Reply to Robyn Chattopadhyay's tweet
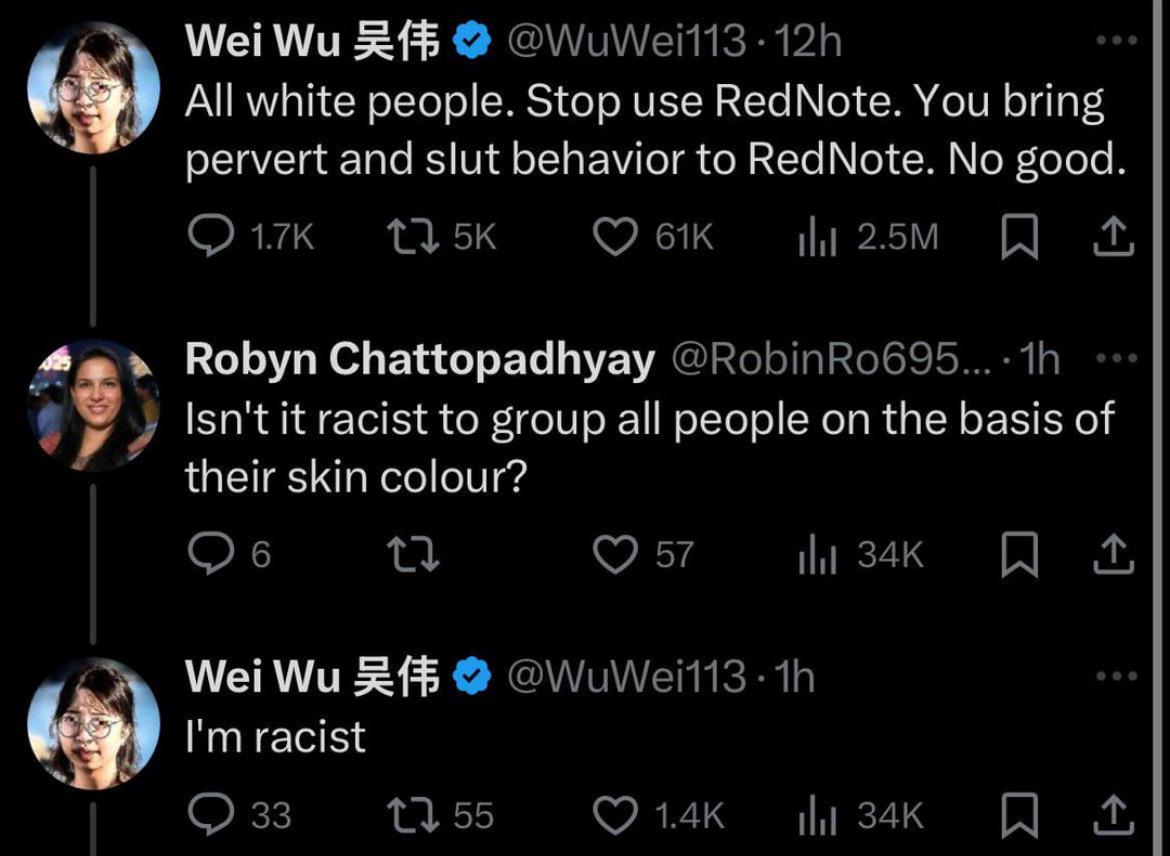1170x856 pixels. coord(210,555)
